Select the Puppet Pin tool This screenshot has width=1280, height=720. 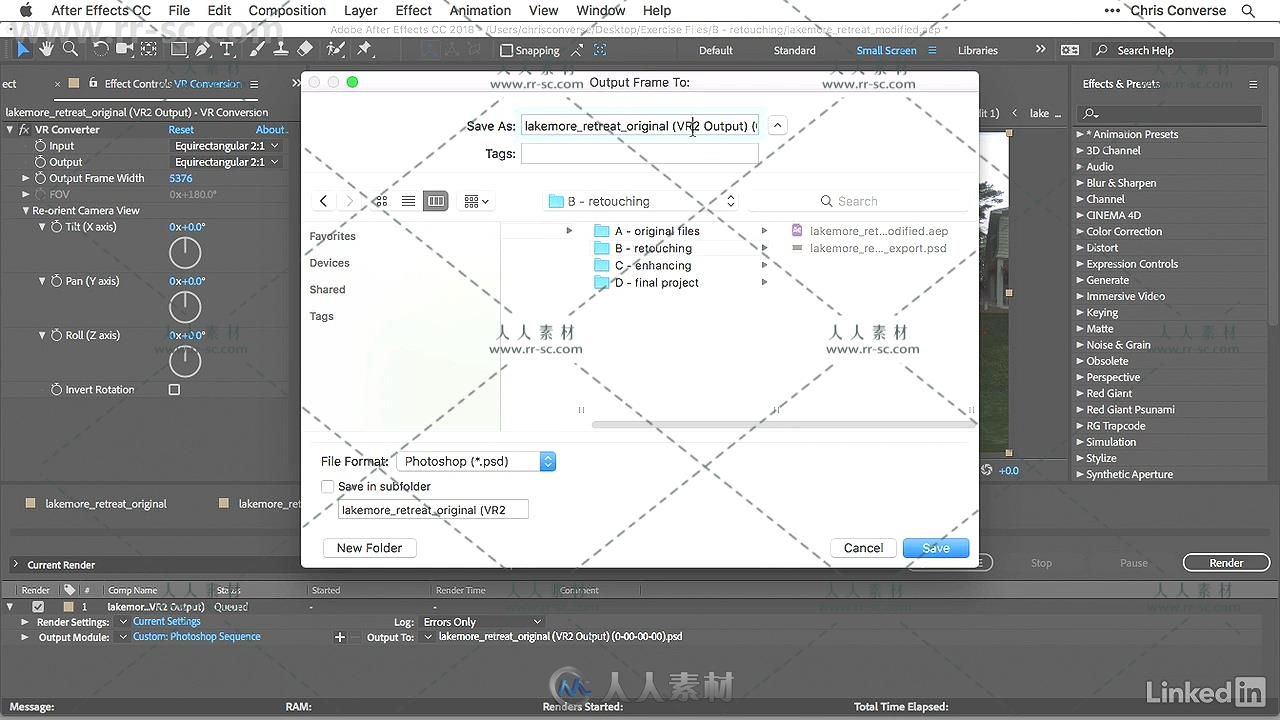coord(364,49)
